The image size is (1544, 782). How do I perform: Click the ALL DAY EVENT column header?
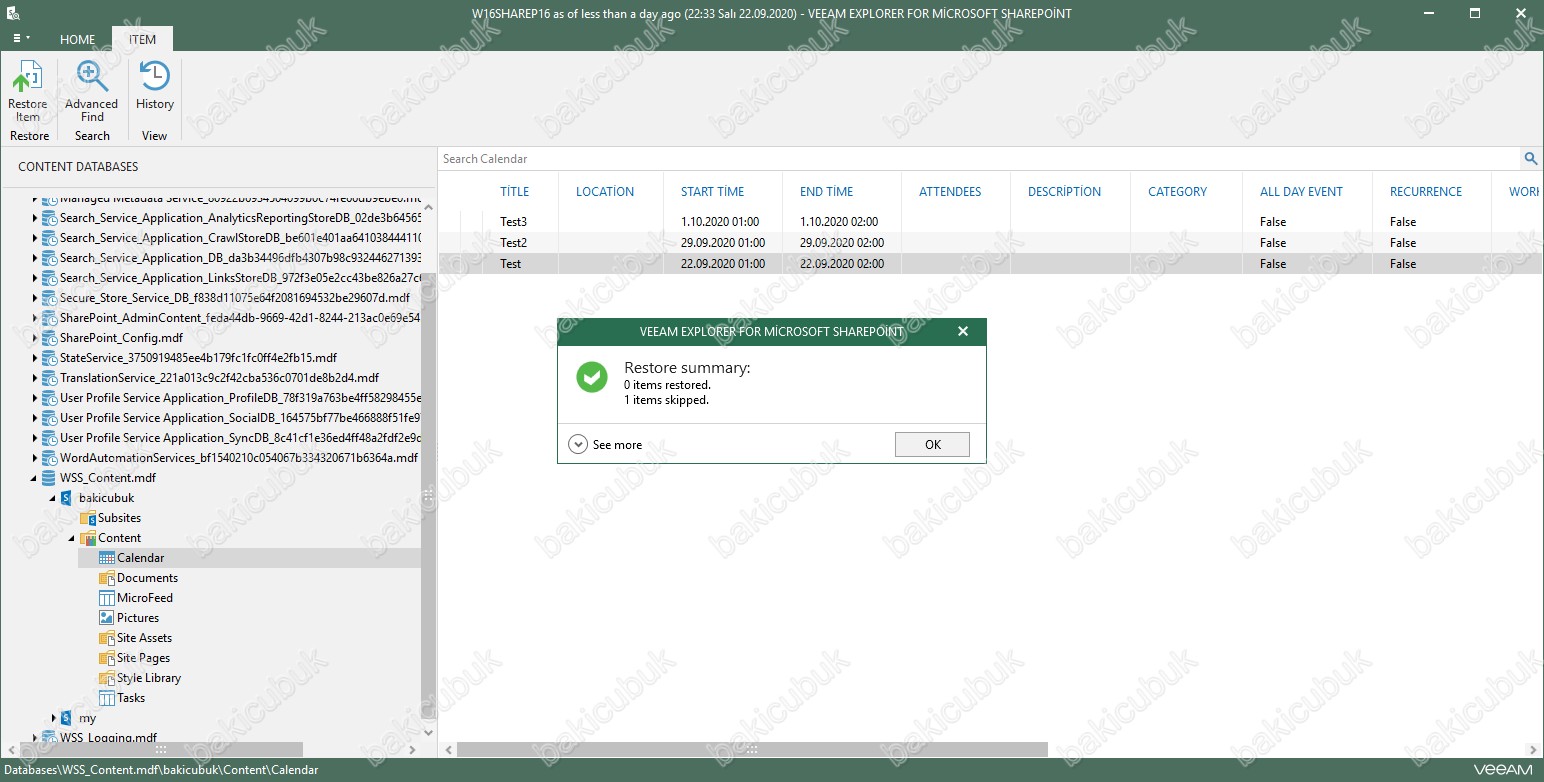(1301, 191)
